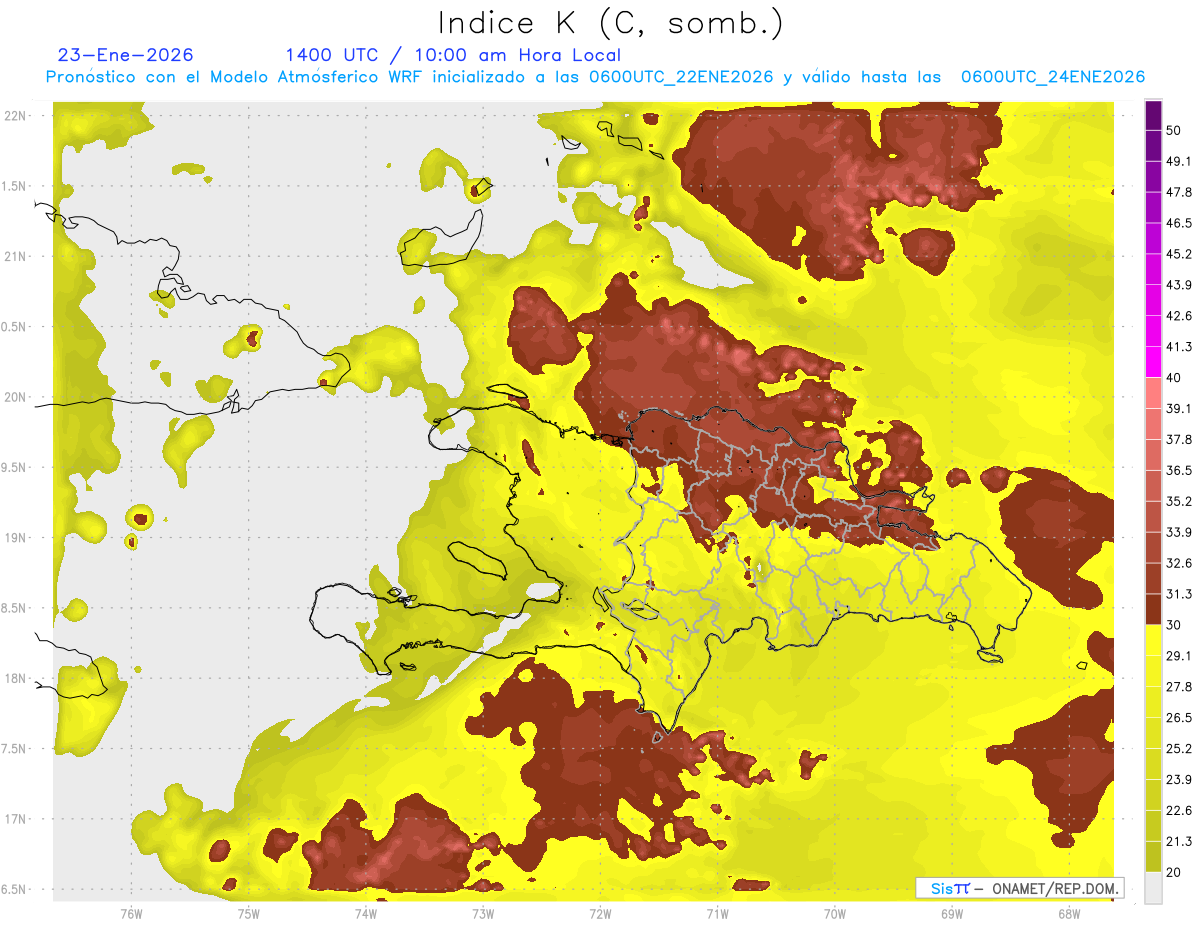Select the colorbar value "41.3"
Viewport: 1200px width, 927px height.
pos(1178,347)
